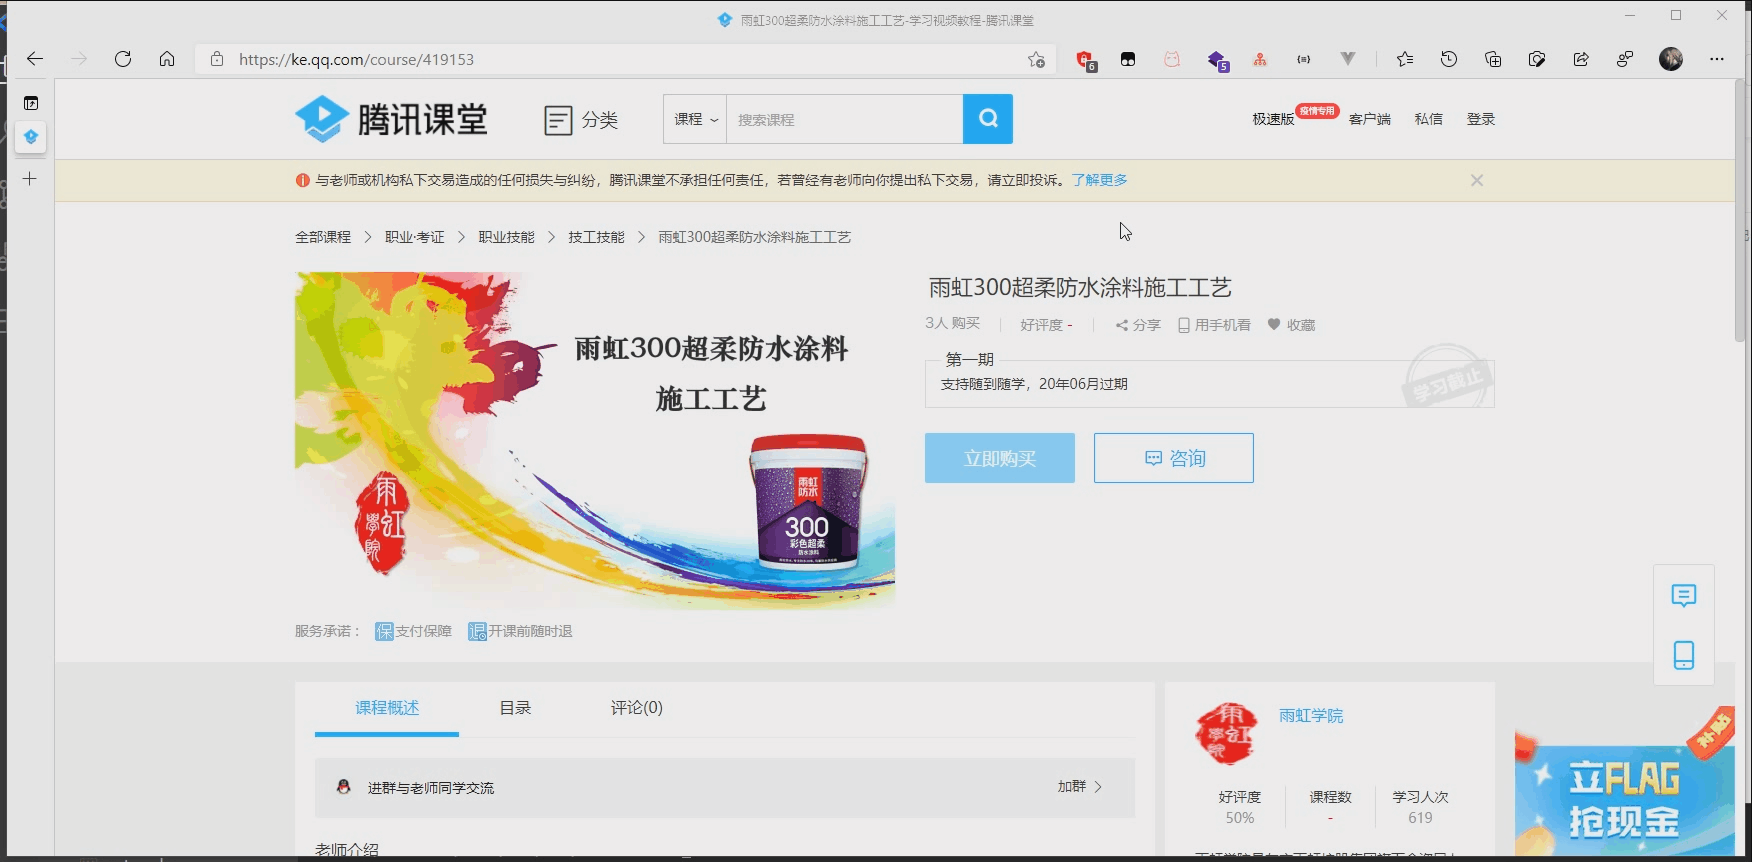Click 支付保障 service promise

coord(413,631)
